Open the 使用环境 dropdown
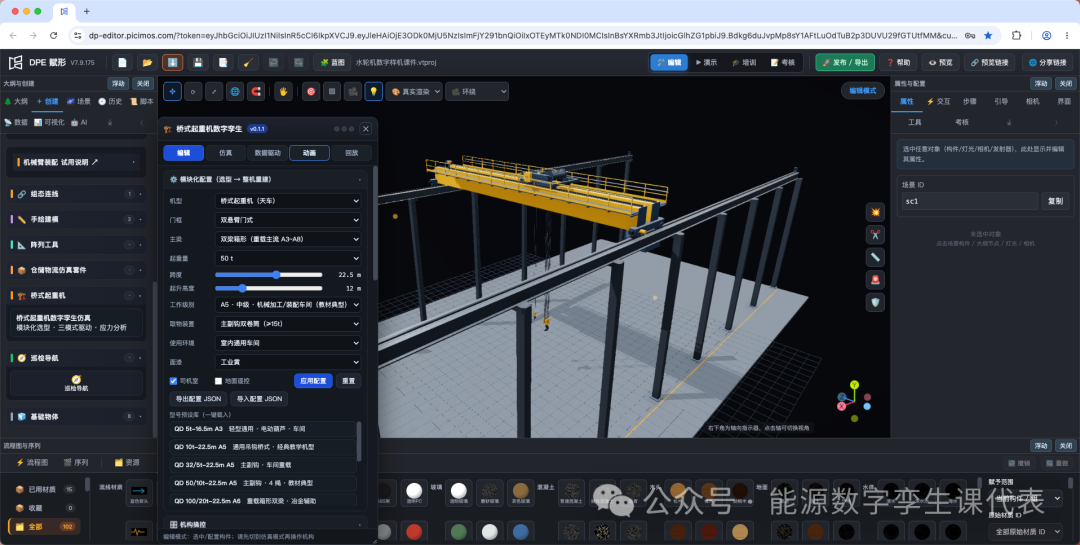Screen dimensions: 1080x545 pyautogui.click(x=288, y=342)
